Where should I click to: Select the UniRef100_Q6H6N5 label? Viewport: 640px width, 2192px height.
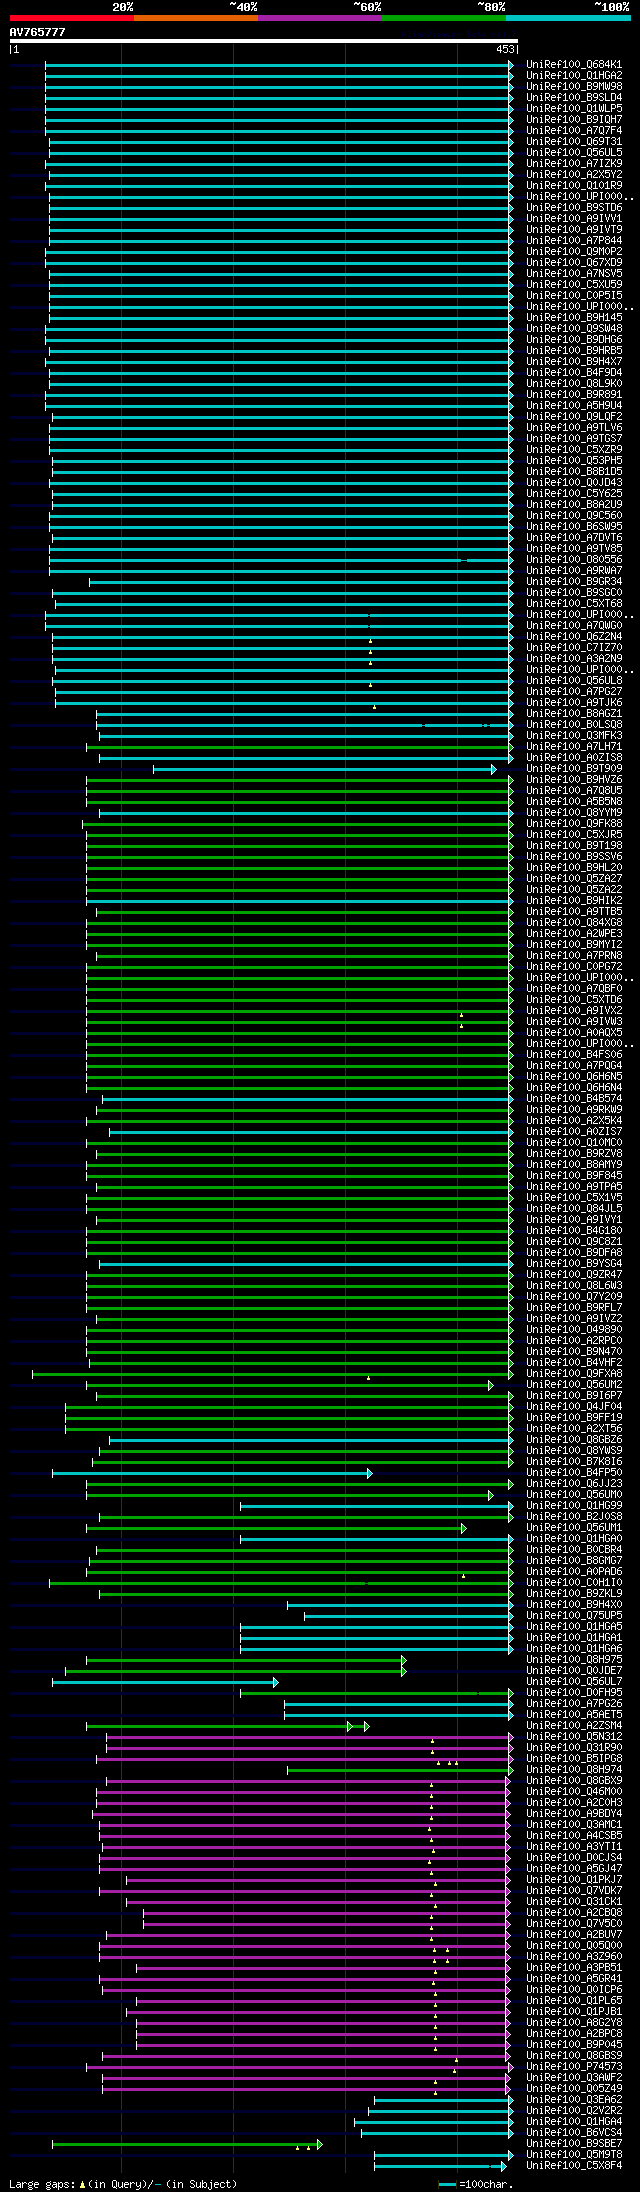click(574, 1076)
